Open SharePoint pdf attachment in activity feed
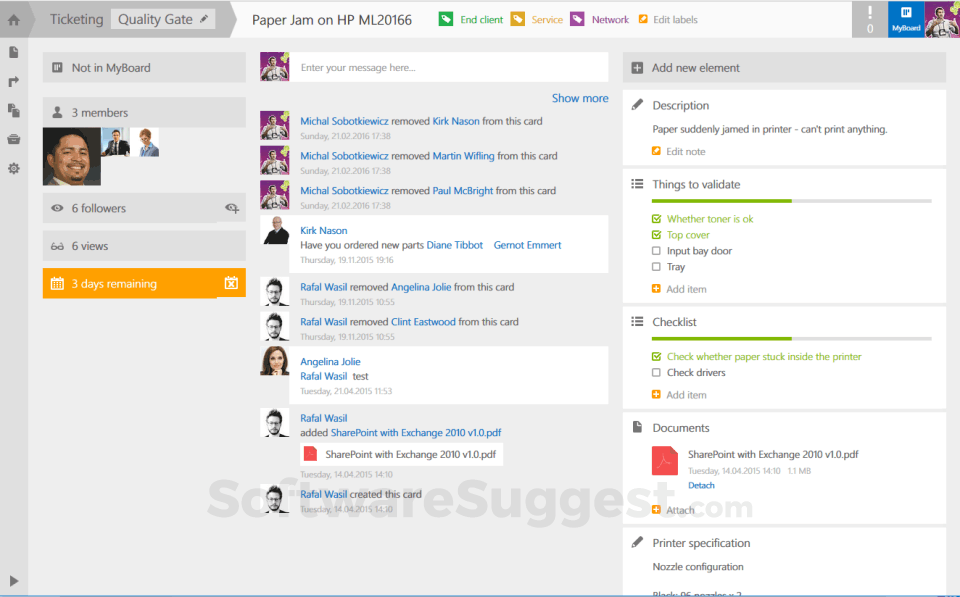Screen dimensions: 960x597 pyautogui.click(x=402, y=454)
